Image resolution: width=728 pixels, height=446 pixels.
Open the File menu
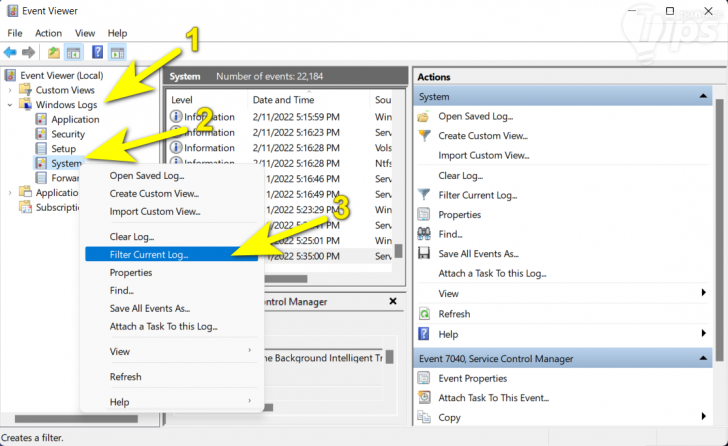(x=14, y=33)
